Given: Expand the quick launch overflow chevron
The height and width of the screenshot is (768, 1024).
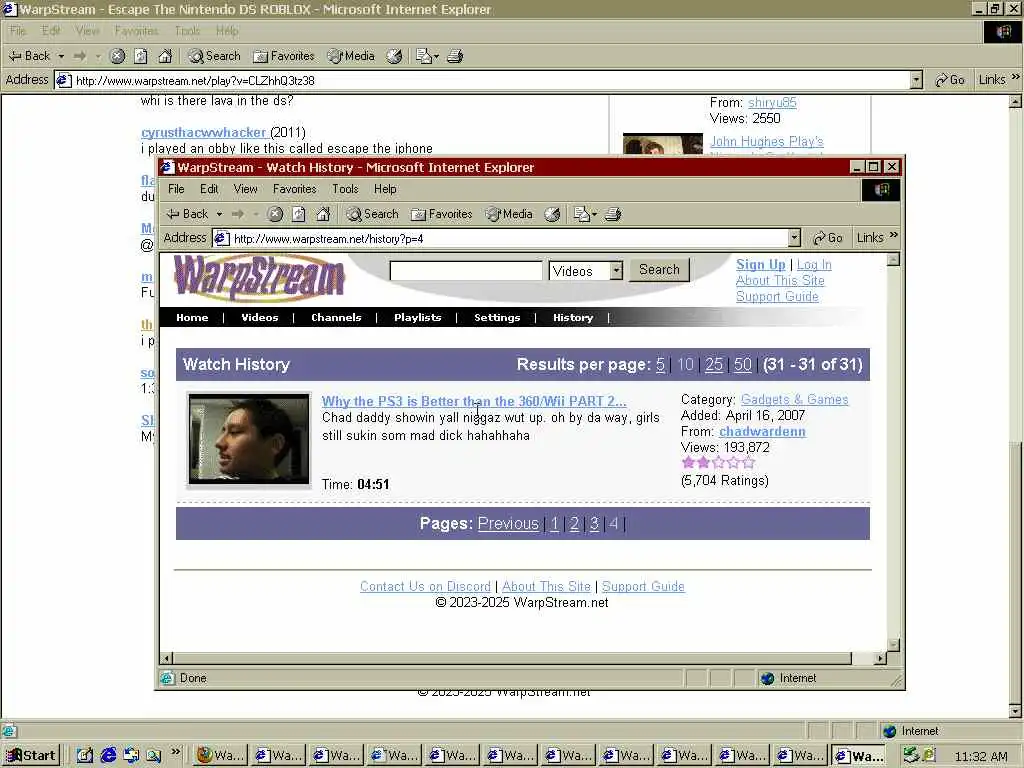Looking at the screenshot, I should 175,752.
